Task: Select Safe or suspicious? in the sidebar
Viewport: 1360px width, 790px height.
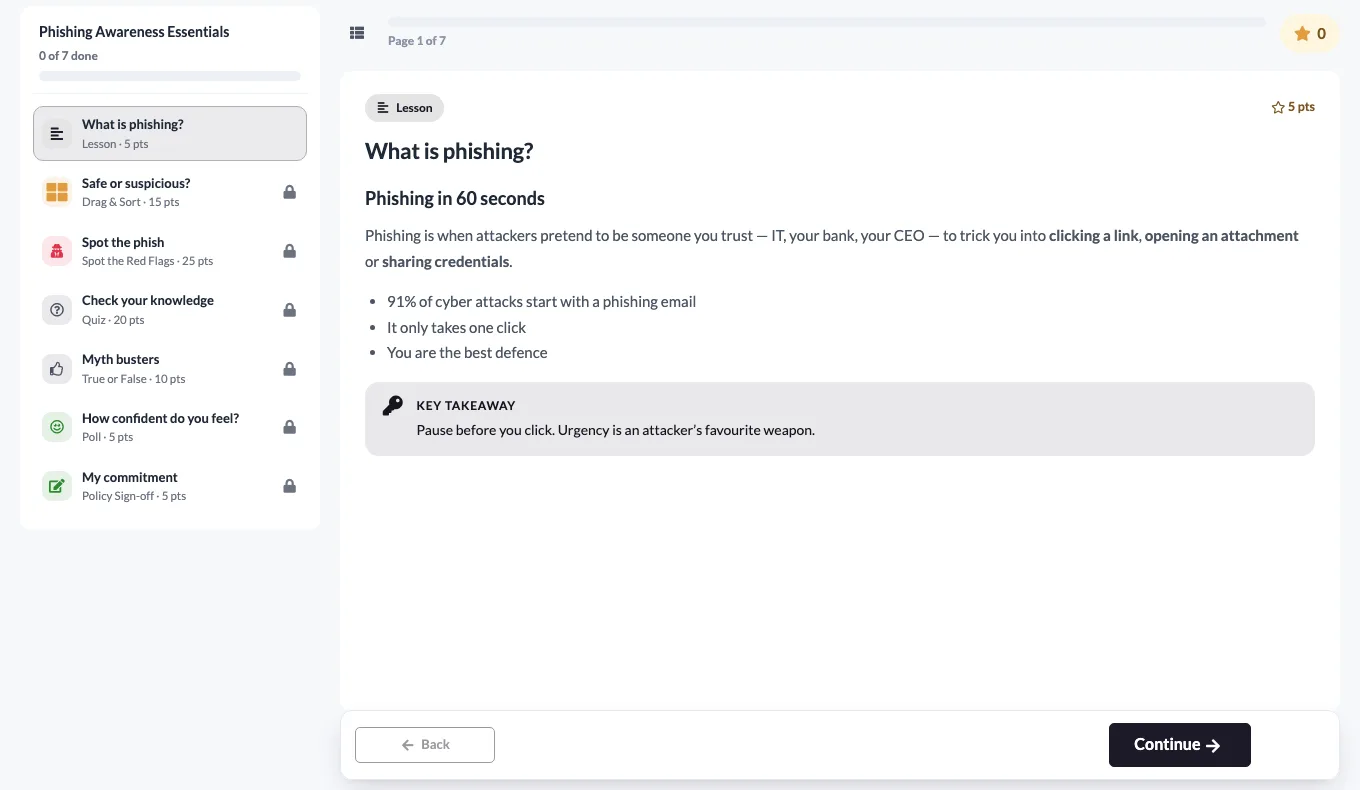Action: point(136,183)
